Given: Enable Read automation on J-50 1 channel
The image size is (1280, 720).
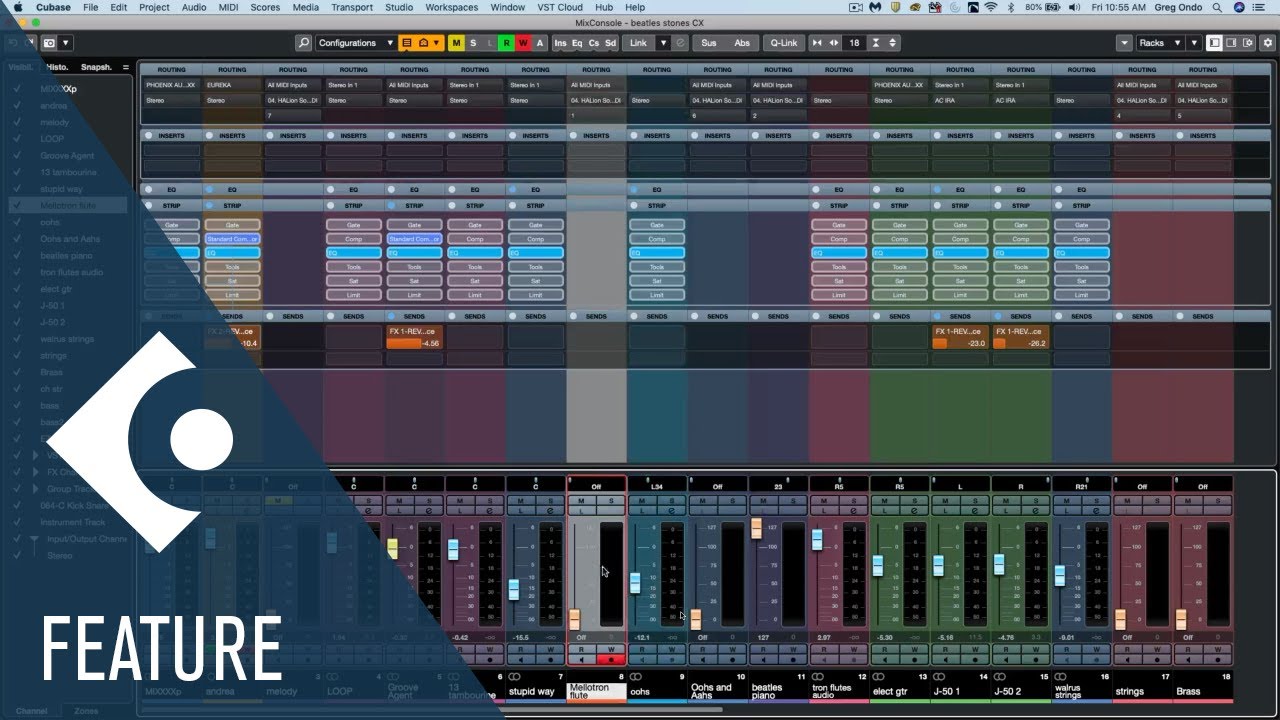Looking at the screenshot, I should point(946,649).
